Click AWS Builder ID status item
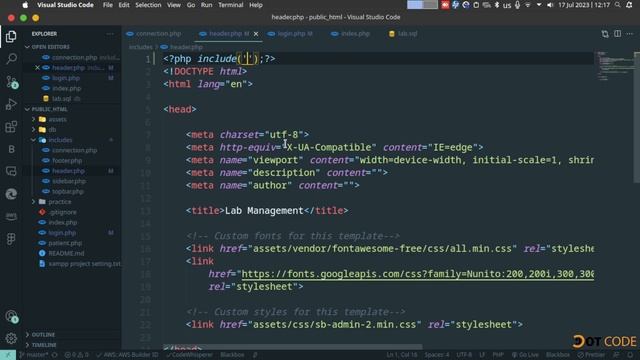This screenshot has width=640, height=360. (x=127, y=355)
